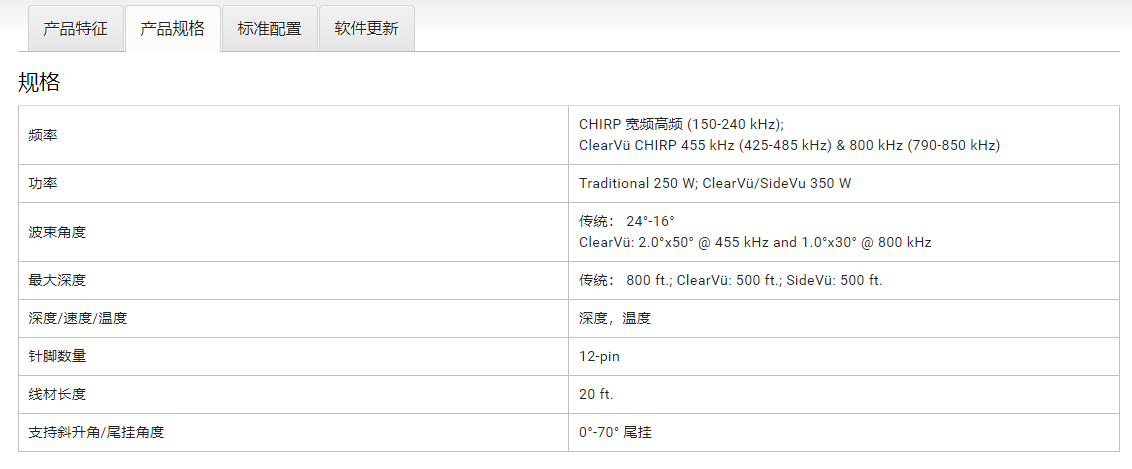Click the 频率 row label
The width and height of the screenshot is (1132, 469).
(x=43, y=135)
